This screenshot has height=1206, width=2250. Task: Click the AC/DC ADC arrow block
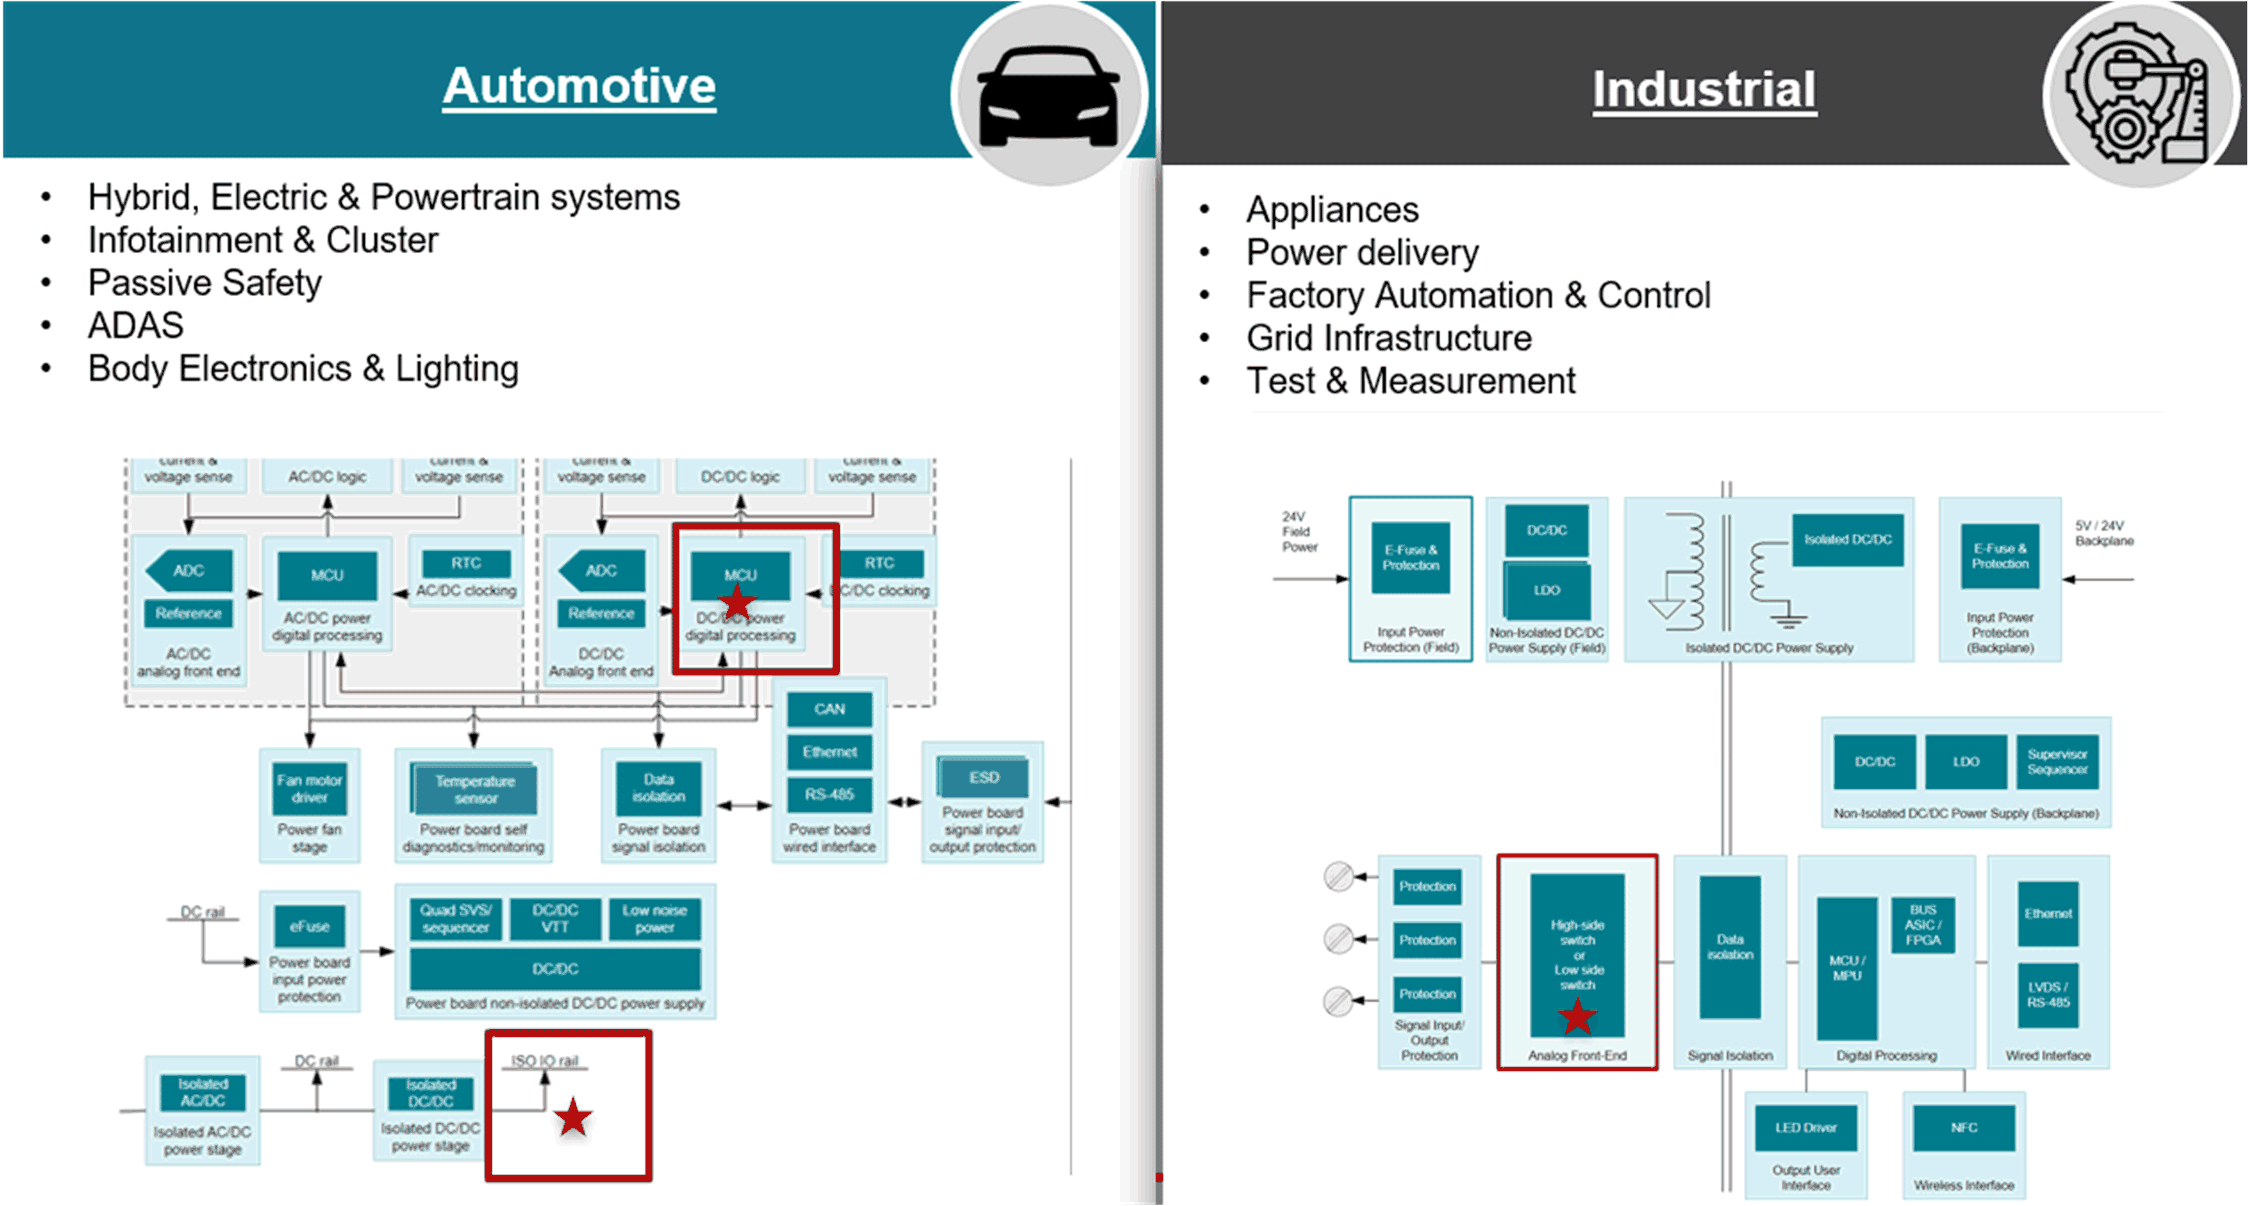click(x=188, y=571)
